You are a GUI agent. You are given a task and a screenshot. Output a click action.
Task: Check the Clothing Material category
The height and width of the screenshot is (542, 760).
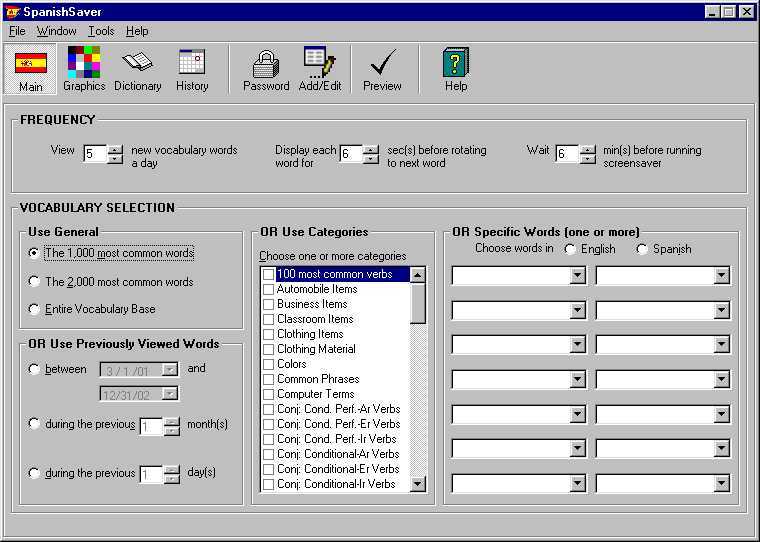pos(268,350)
